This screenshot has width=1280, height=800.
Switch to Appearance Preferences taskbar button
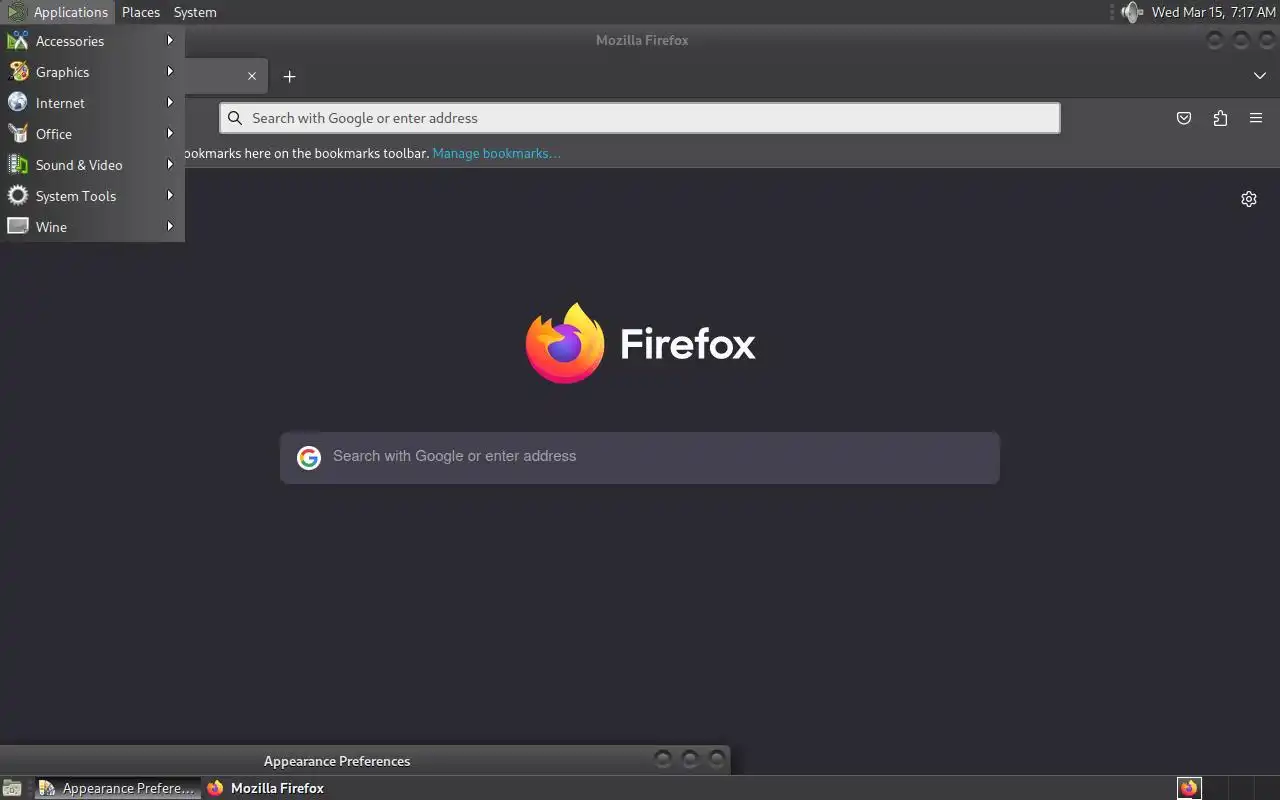118,788
